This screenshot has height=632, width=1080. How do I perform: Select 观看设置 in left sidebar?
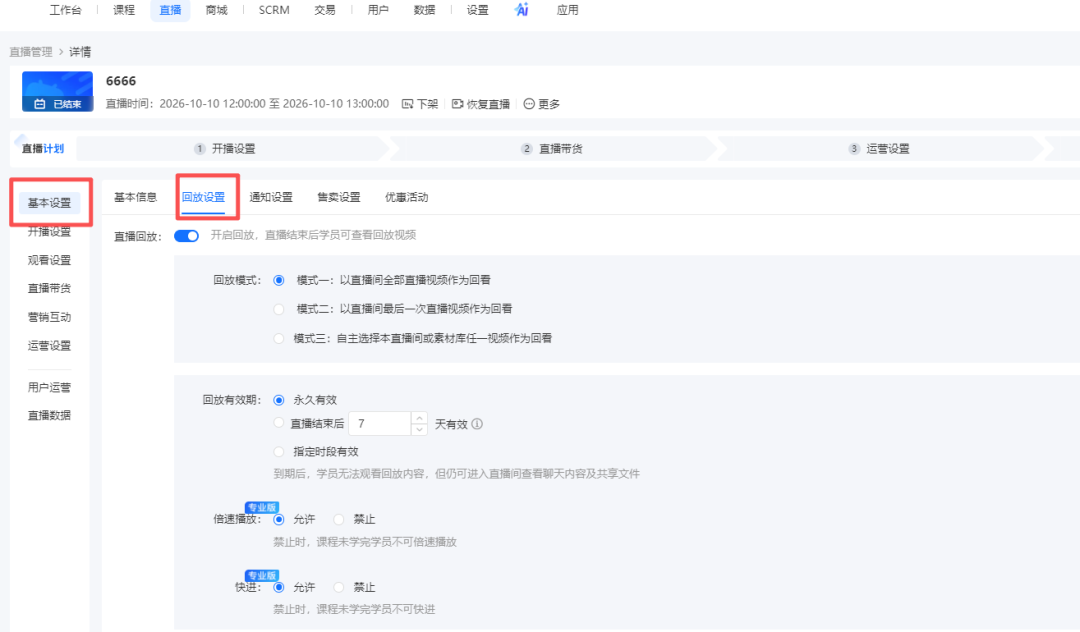tap(50, 260)
